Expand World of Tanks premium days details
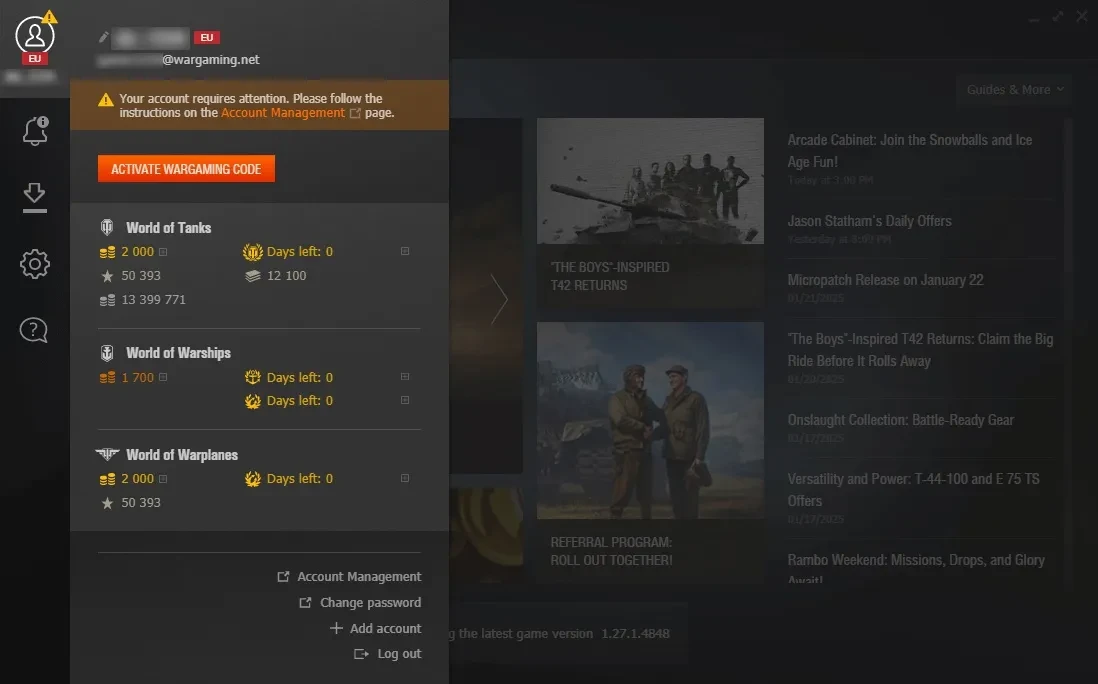1098x684 pixels. point(405,252)
